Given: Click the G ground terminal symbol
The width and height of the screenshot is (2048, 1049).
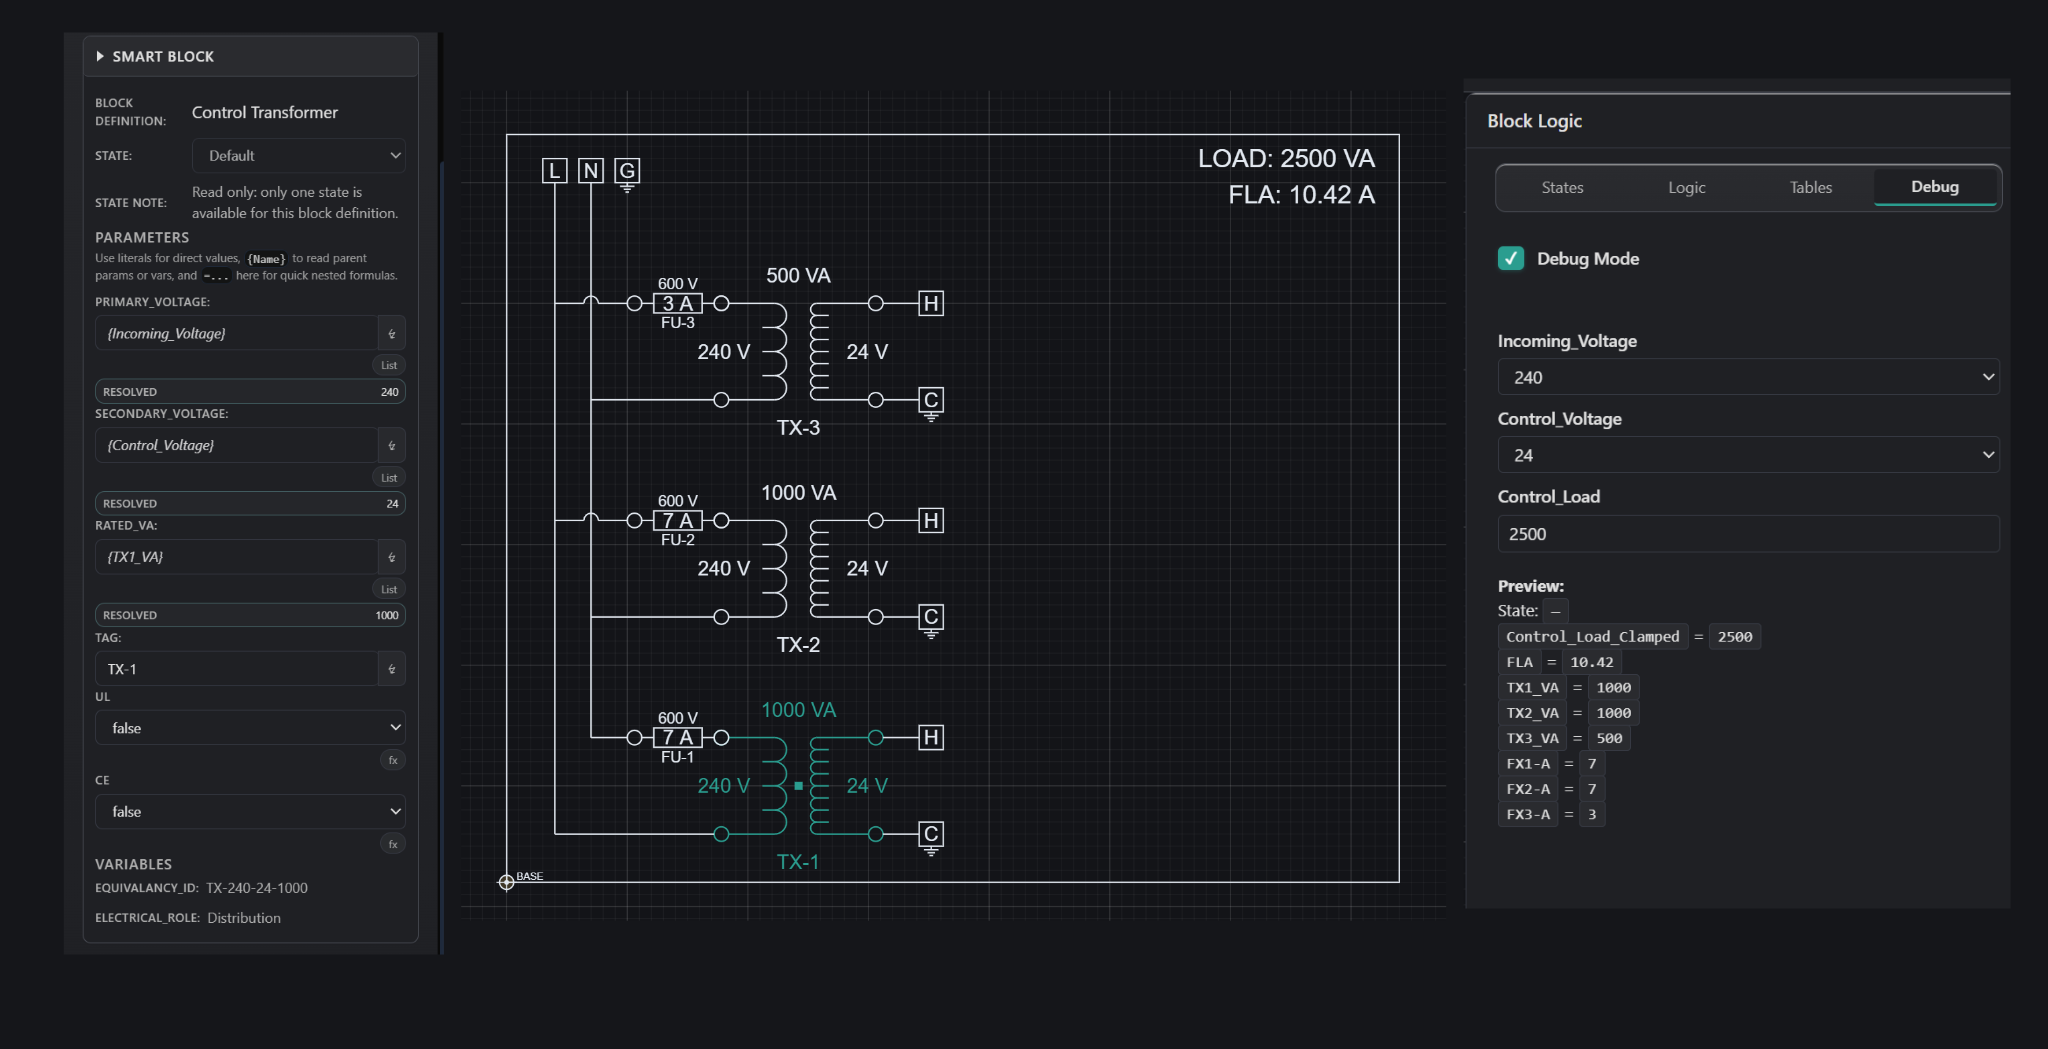Looking at the screenshot, I should point(627,173).
